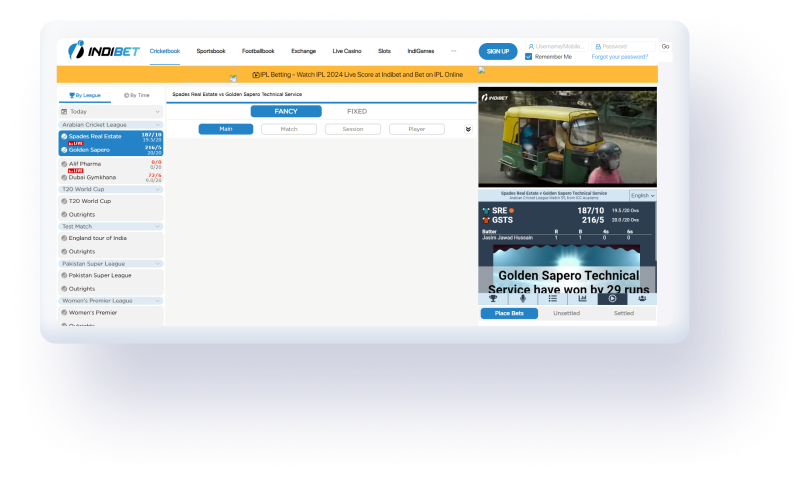The width and height of the screenshot is (810, 484).
Task: Select the Match filter button
Action: (289, 129)
